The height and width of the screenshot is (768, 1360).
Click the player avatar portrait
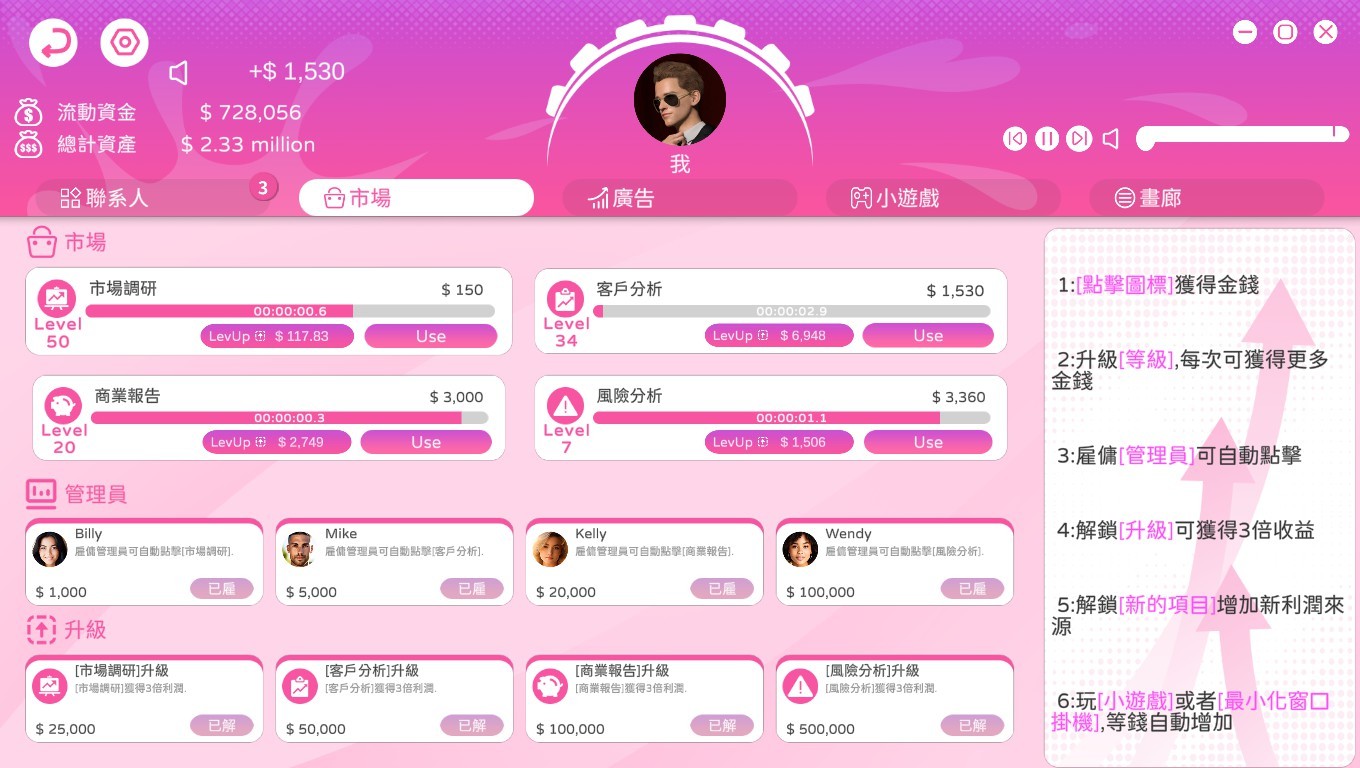coord(680,100)
